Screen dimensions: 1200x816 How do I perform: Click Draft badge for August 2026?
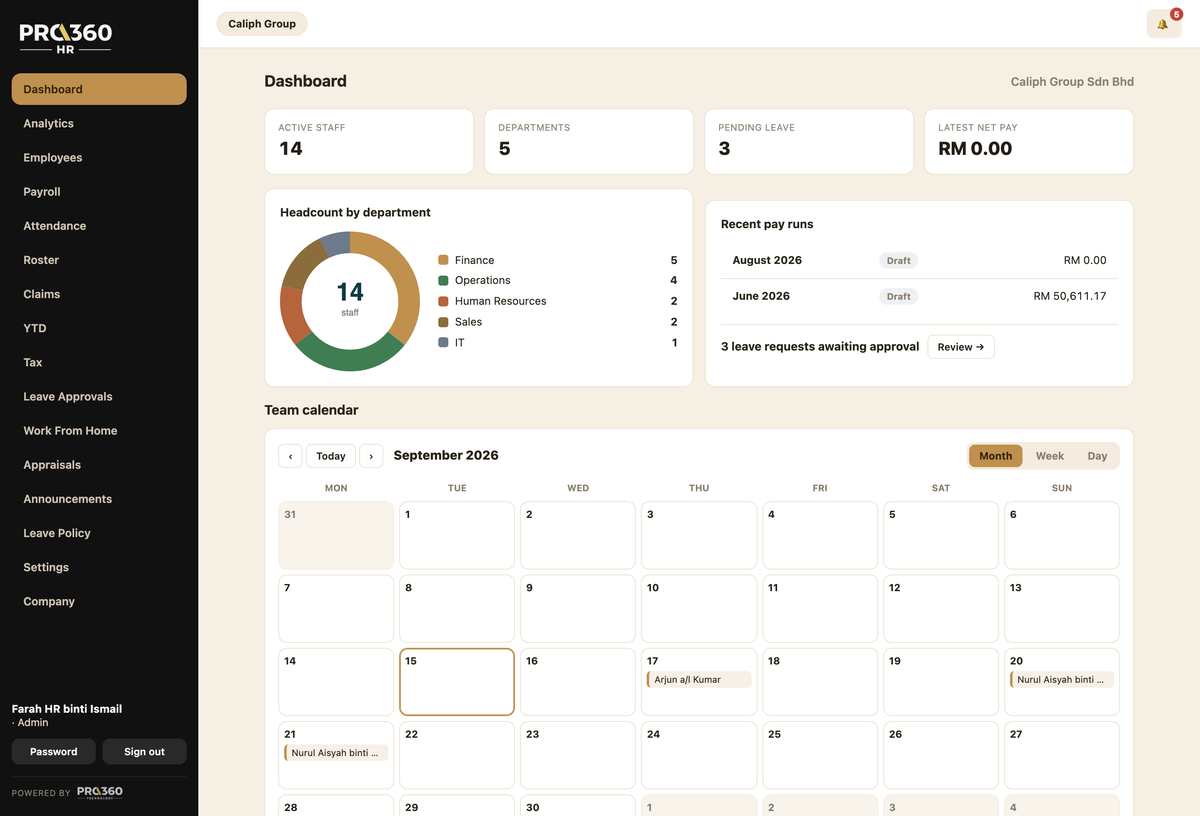899,260
